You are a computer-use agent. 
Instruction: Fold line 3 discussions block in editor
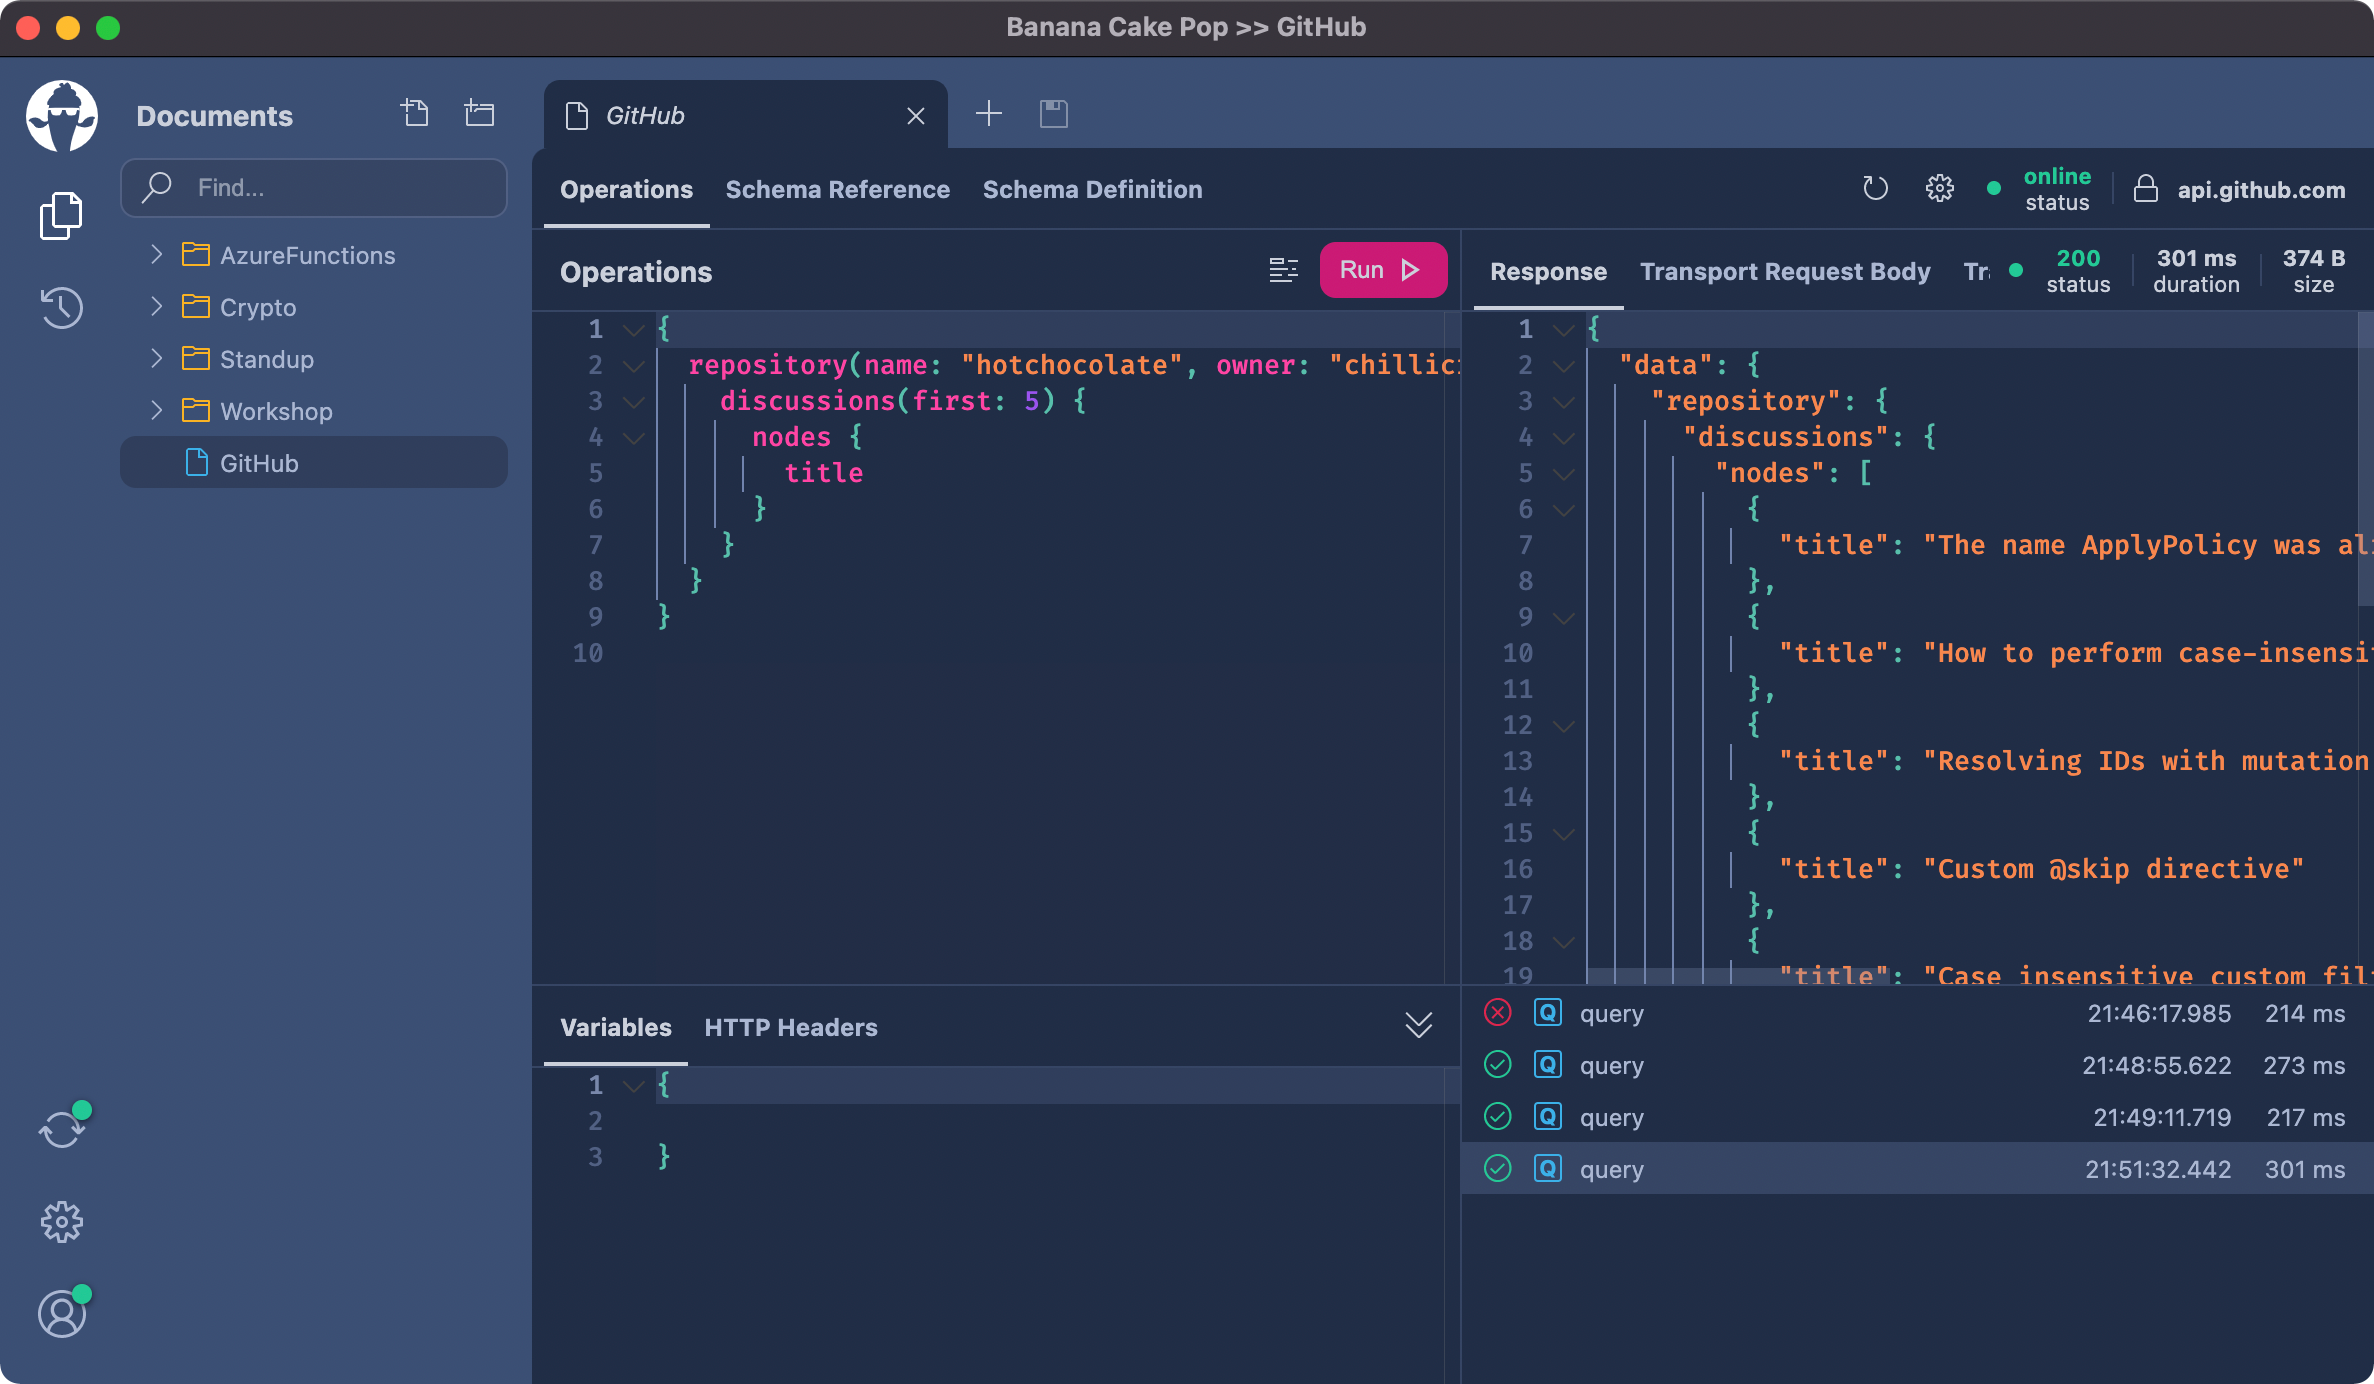(x=633, y=402)
